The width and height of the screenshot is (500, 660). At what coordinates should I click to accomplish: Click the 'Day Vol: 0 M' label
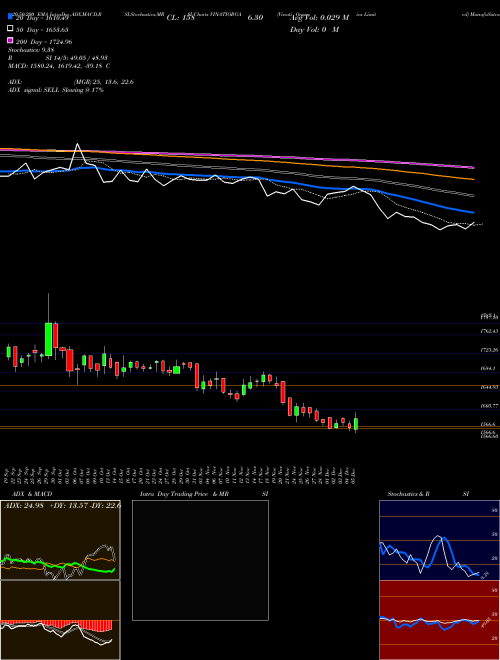[314, 30]
